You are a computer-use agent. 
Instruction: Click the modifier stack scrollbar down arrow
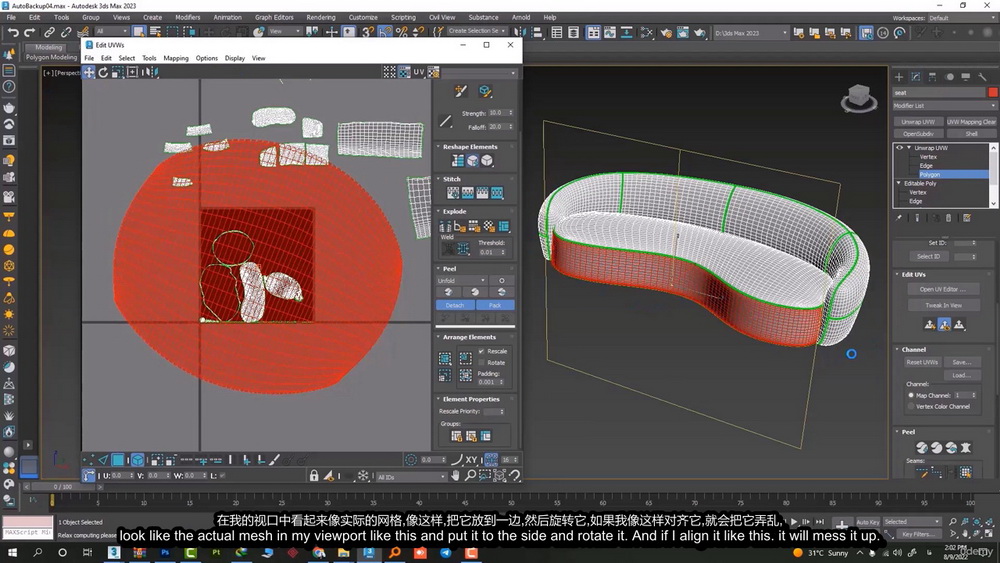[x=993, y=203]
